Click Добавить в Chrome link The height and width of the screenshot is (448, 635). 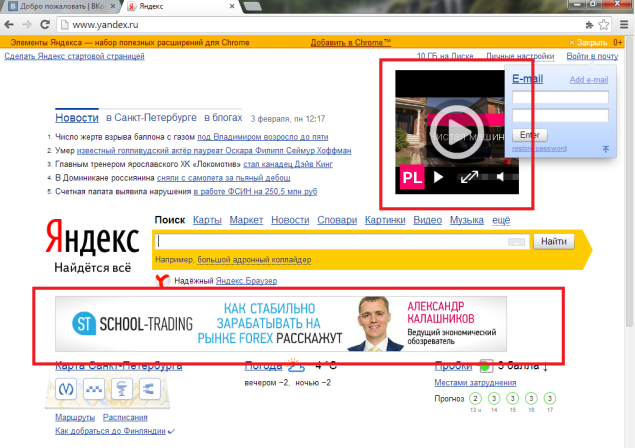pos(351,43)
